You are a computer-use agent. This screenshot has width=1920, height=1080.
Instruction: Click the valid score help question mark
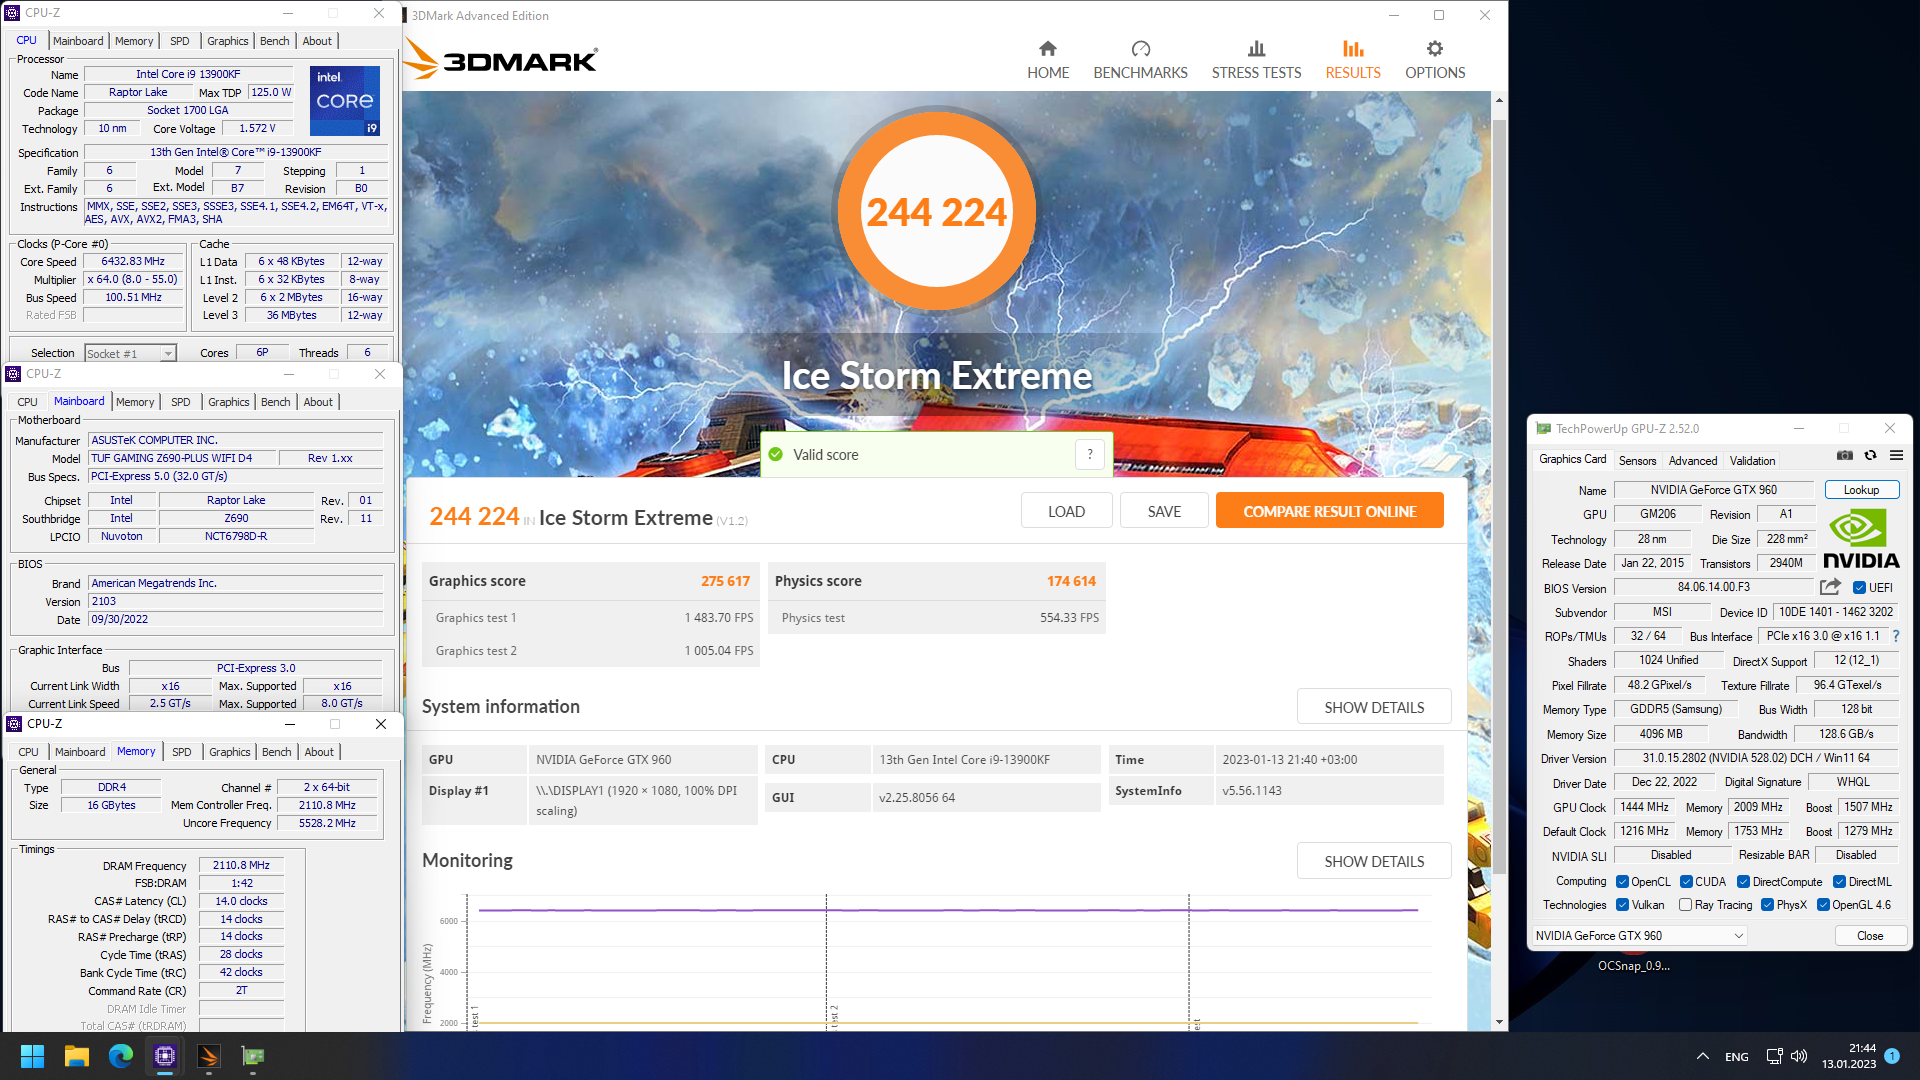point(1090,454)
